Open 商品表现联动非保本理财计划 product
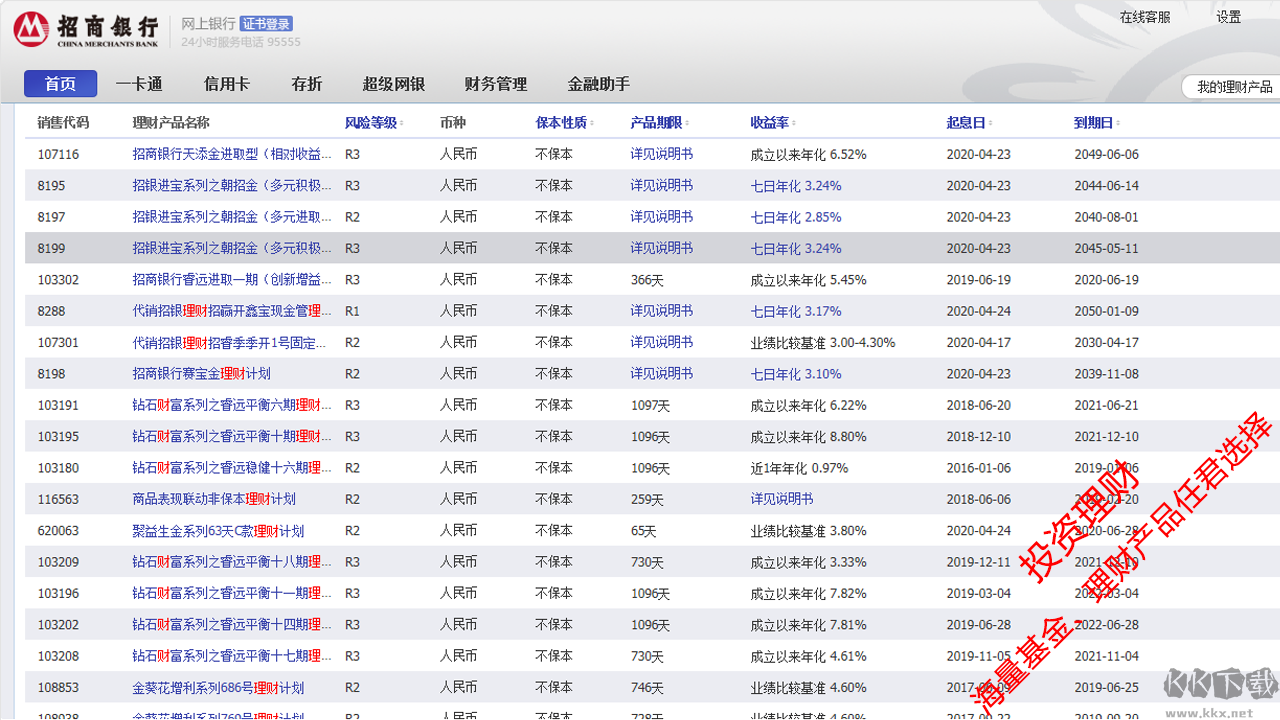Screen dimensions: 1280x720 point(214,499)
